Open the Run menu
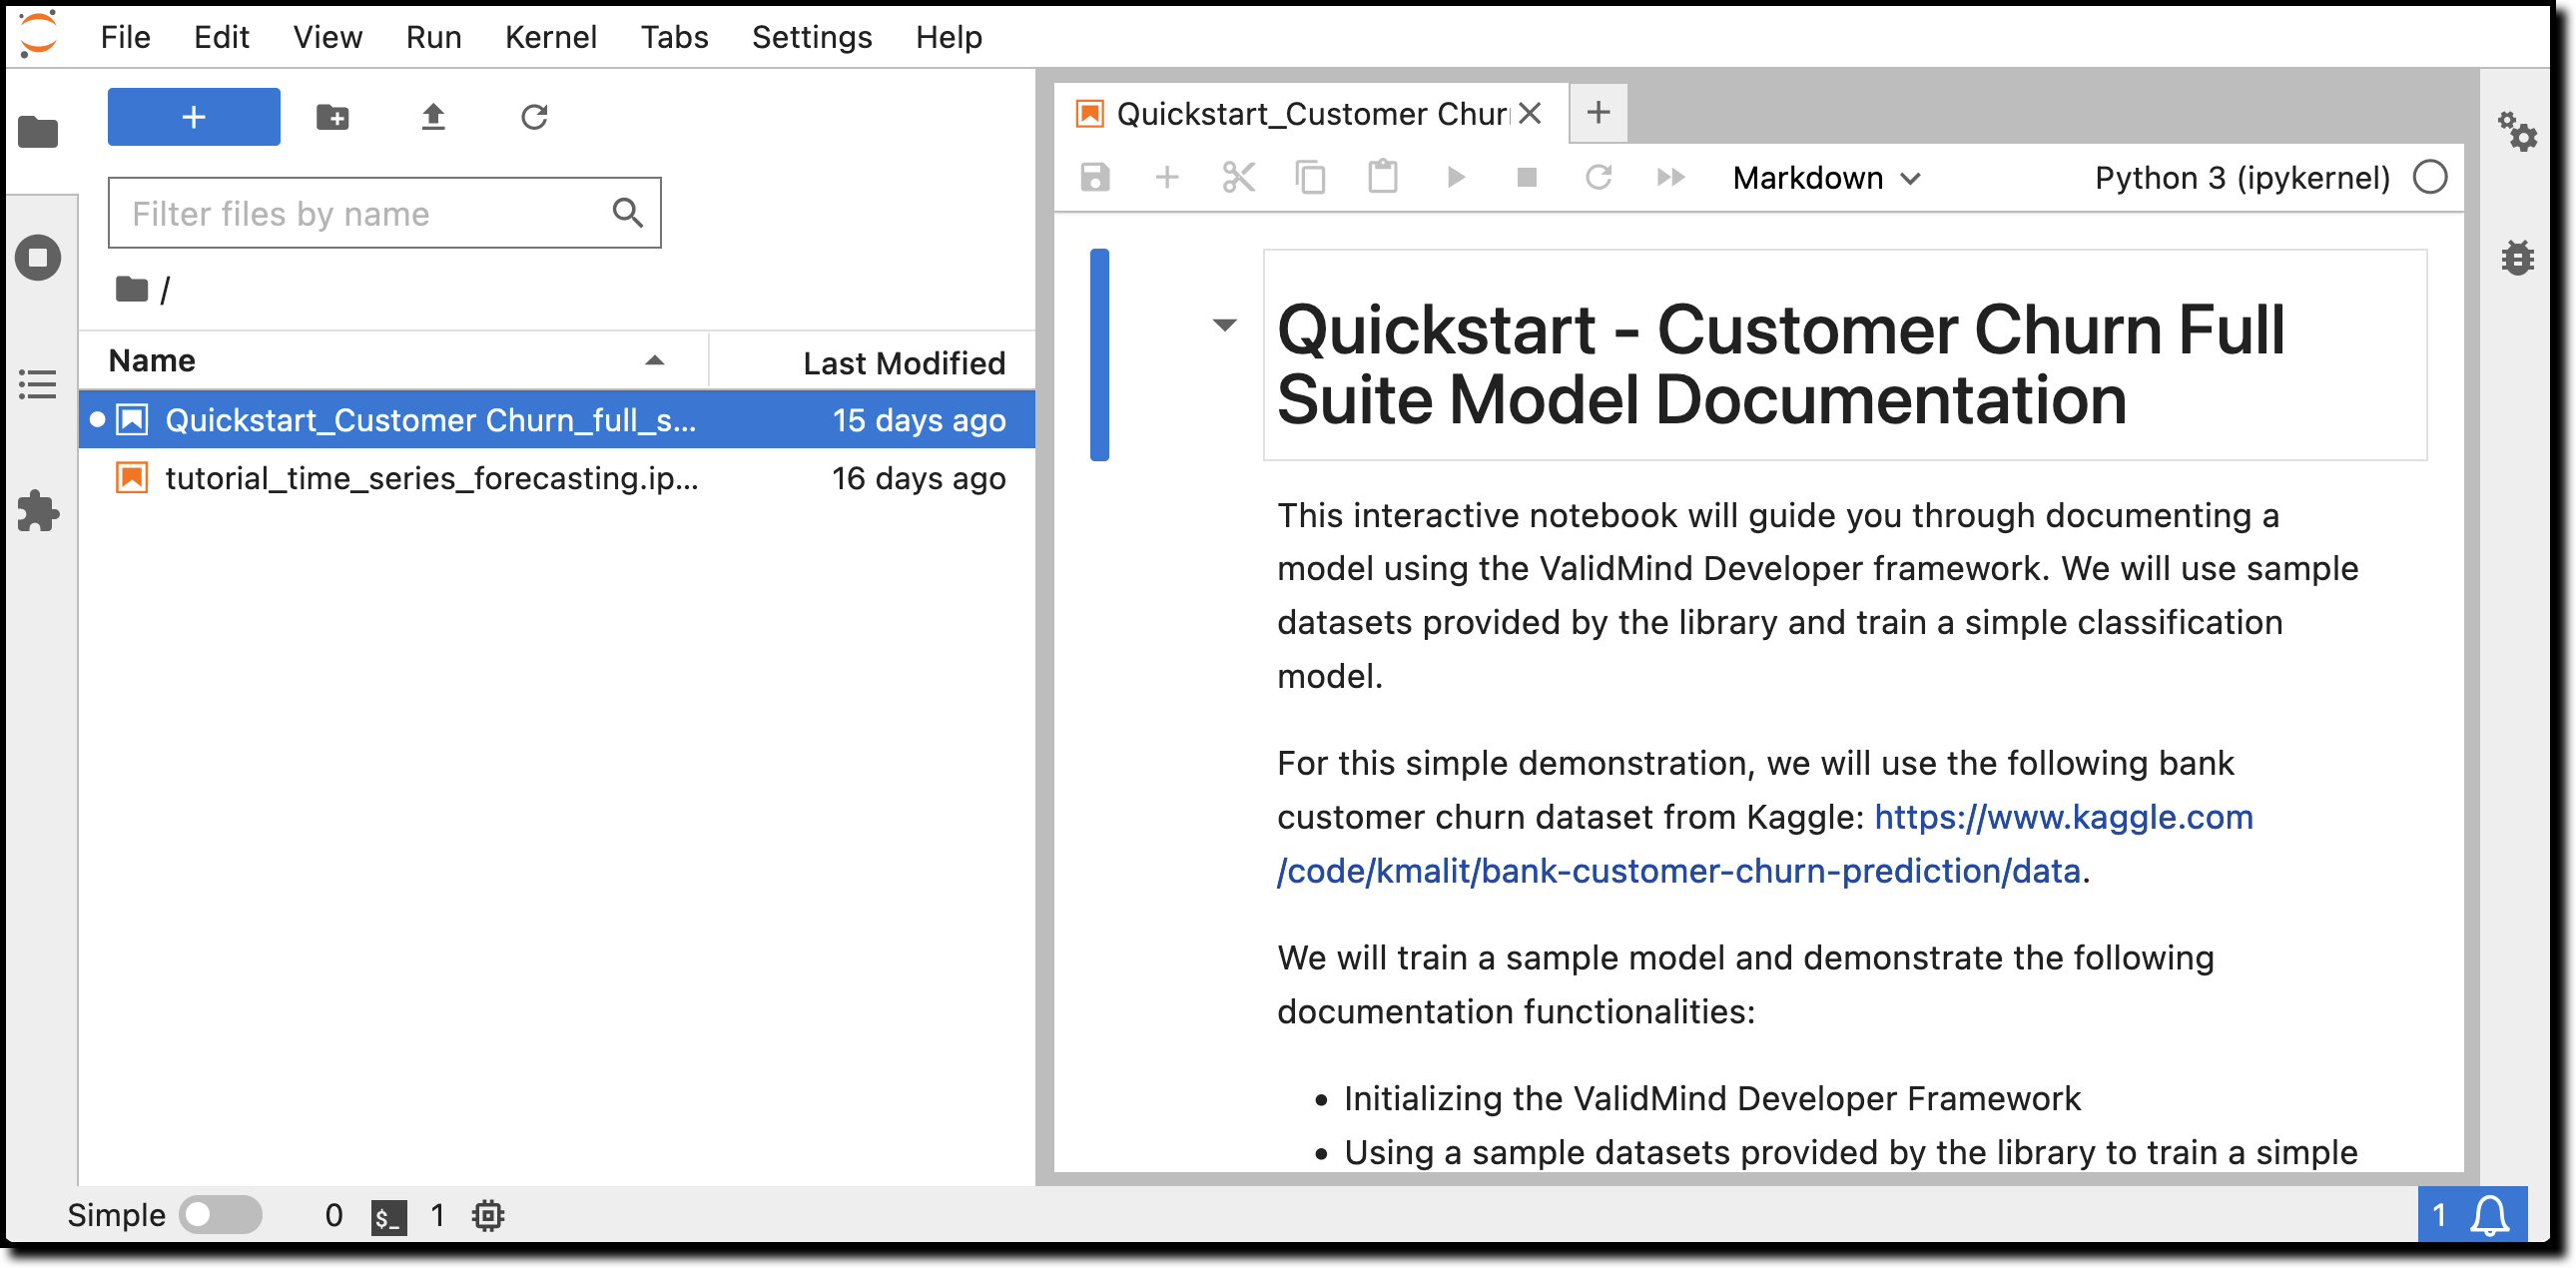 point(433,37)
